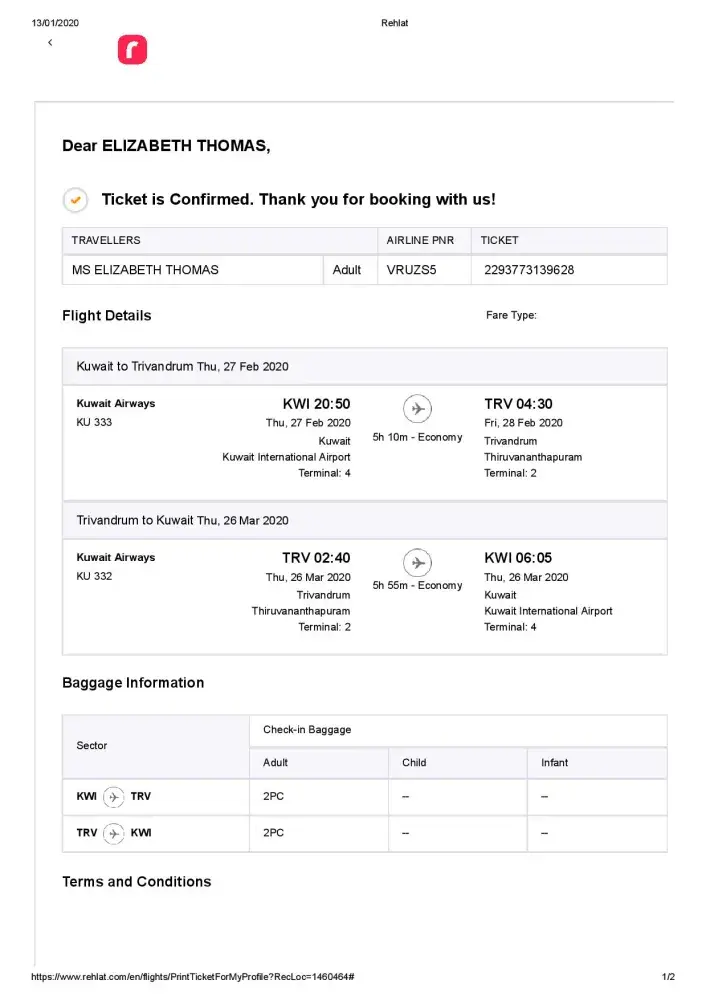The height and width of the screenshot is (1000, 706).
Task: Click the KWI 20:50 departure time
Action: click(x=316, y=404)
